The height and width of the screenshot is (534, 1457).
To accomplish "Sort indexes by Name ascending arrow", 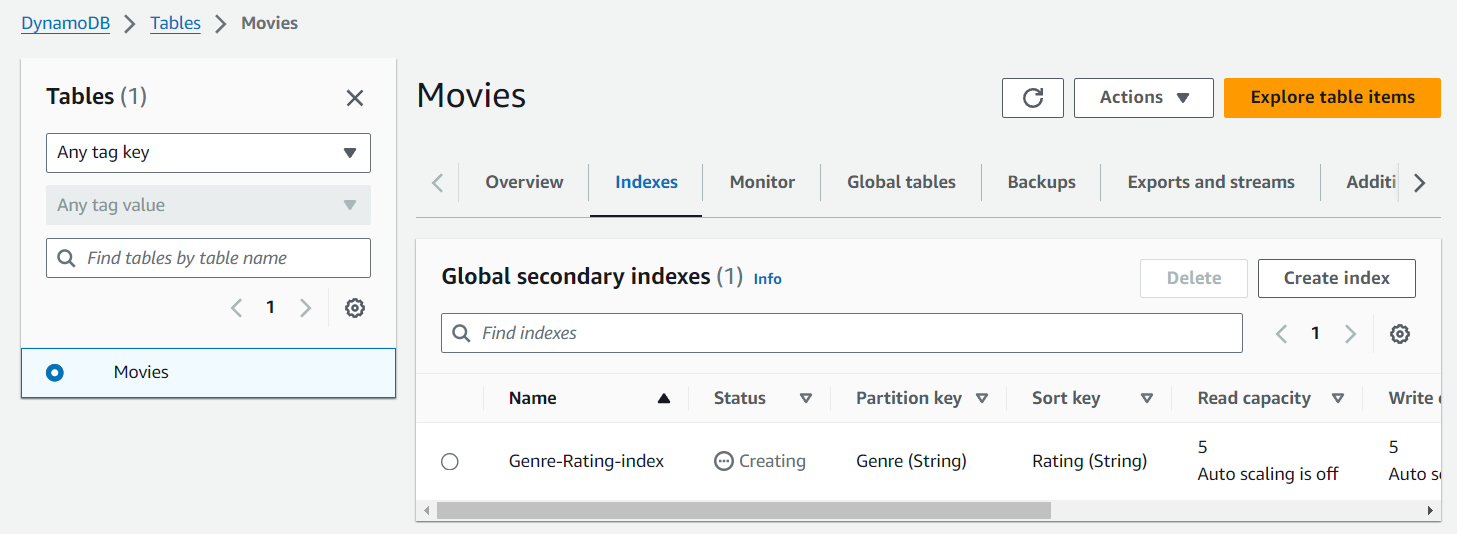I will tap(663, 398).
